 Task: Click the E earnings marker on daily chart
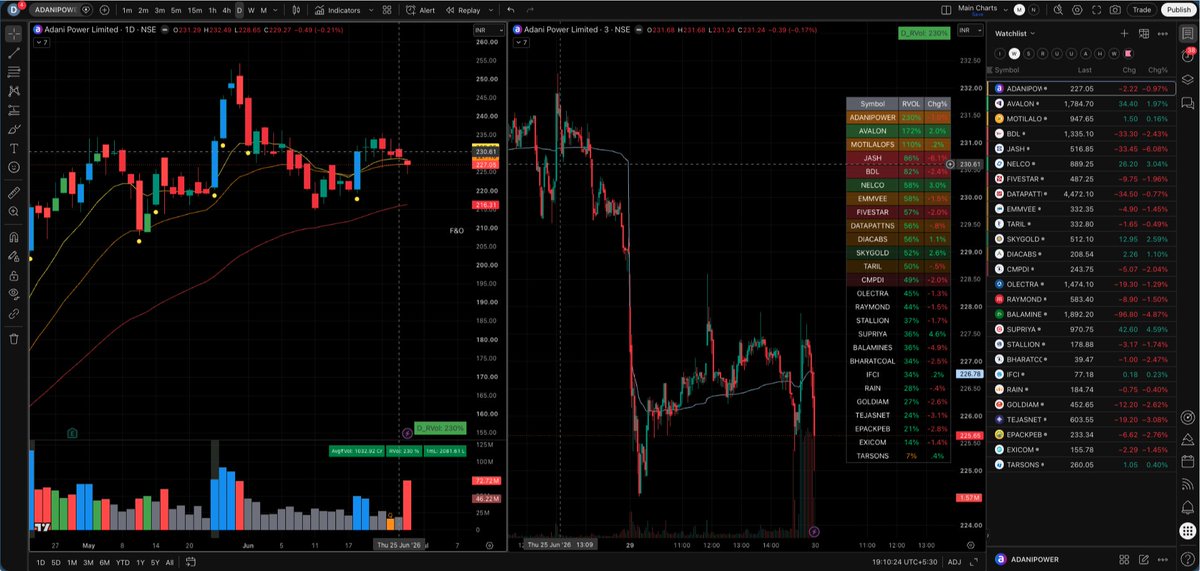[x=73, y=432]
